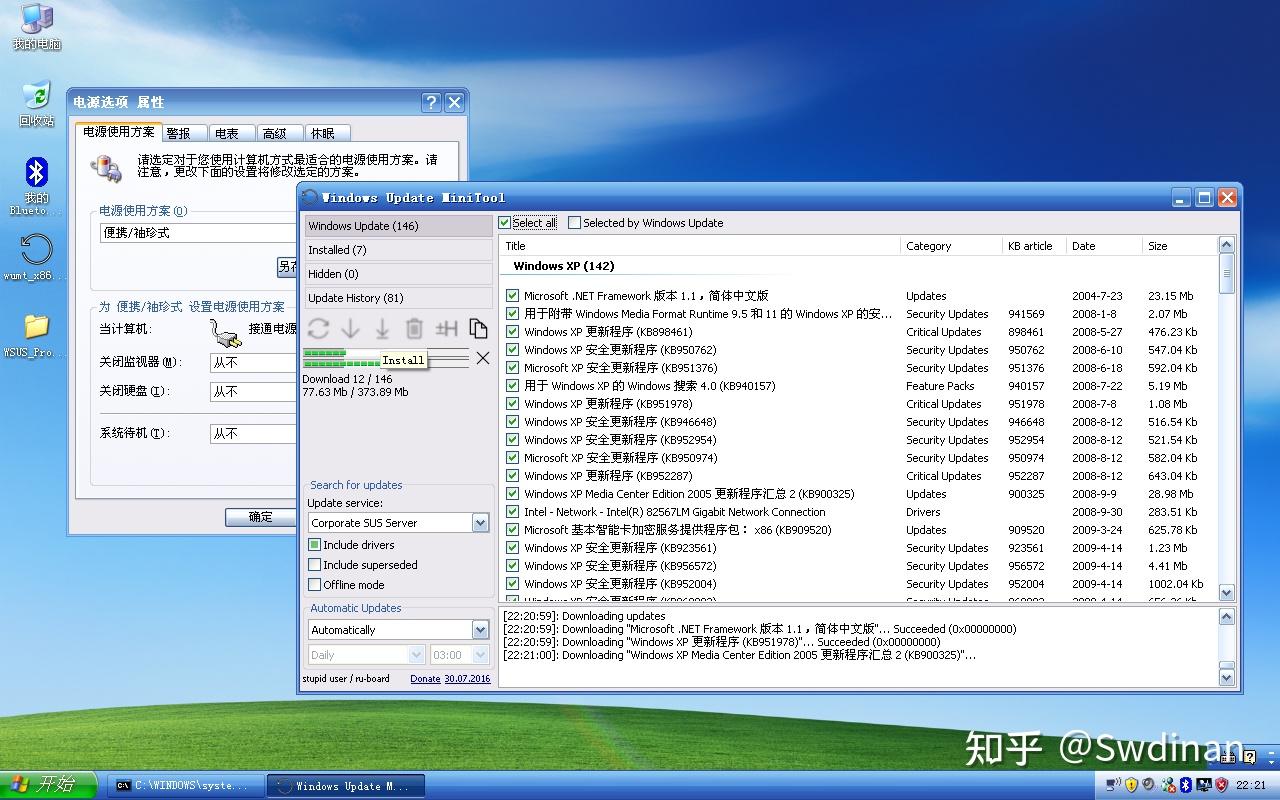The height and width of the screenshot is (800, 1280).
Task: Uncheck the Microsoft .NET Framework 1.1 checkbox
Action: (x=512, y=296)
